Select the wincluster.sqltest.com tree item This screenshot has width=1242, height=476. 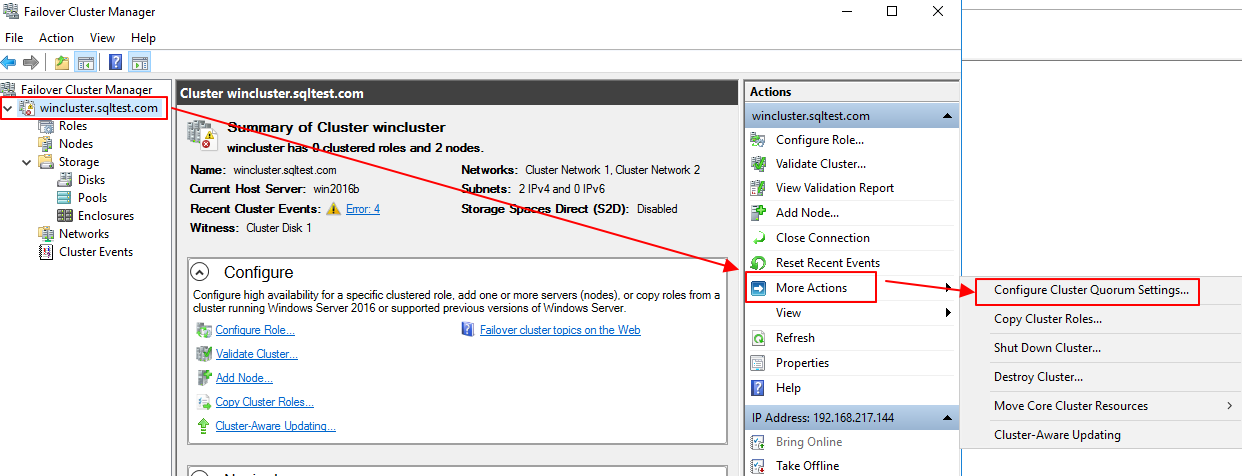98,108
